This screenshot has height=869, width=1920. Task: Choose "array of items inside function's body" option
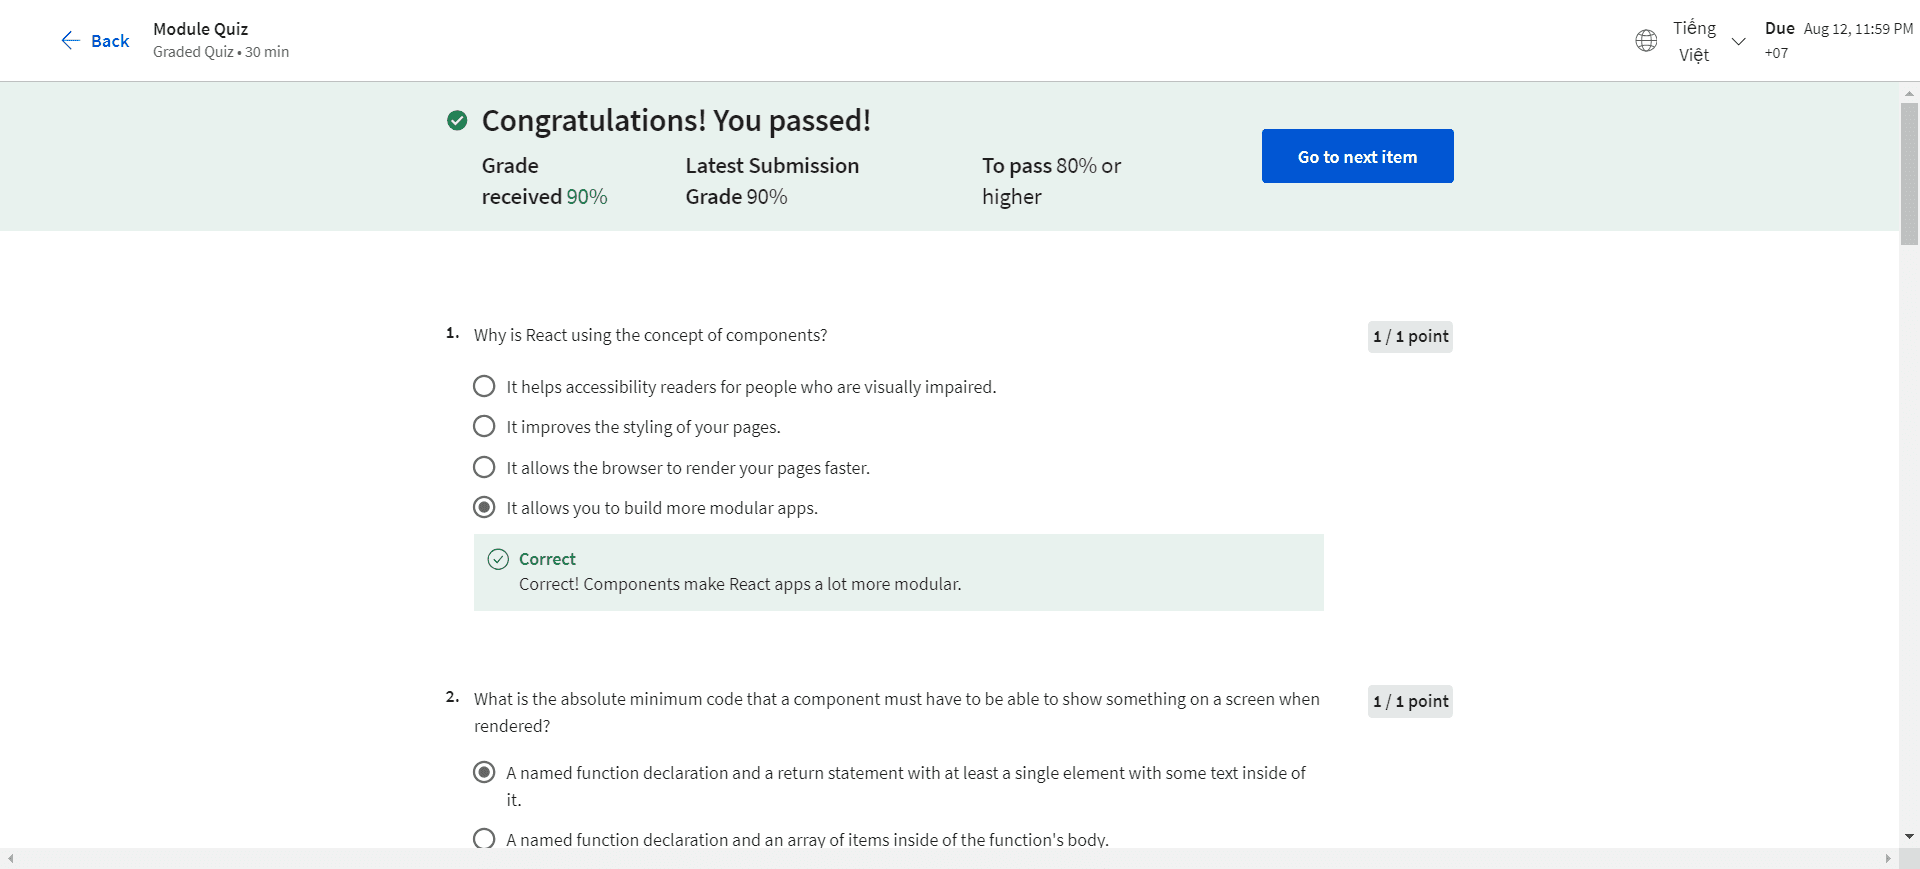(x=484, y=839)
